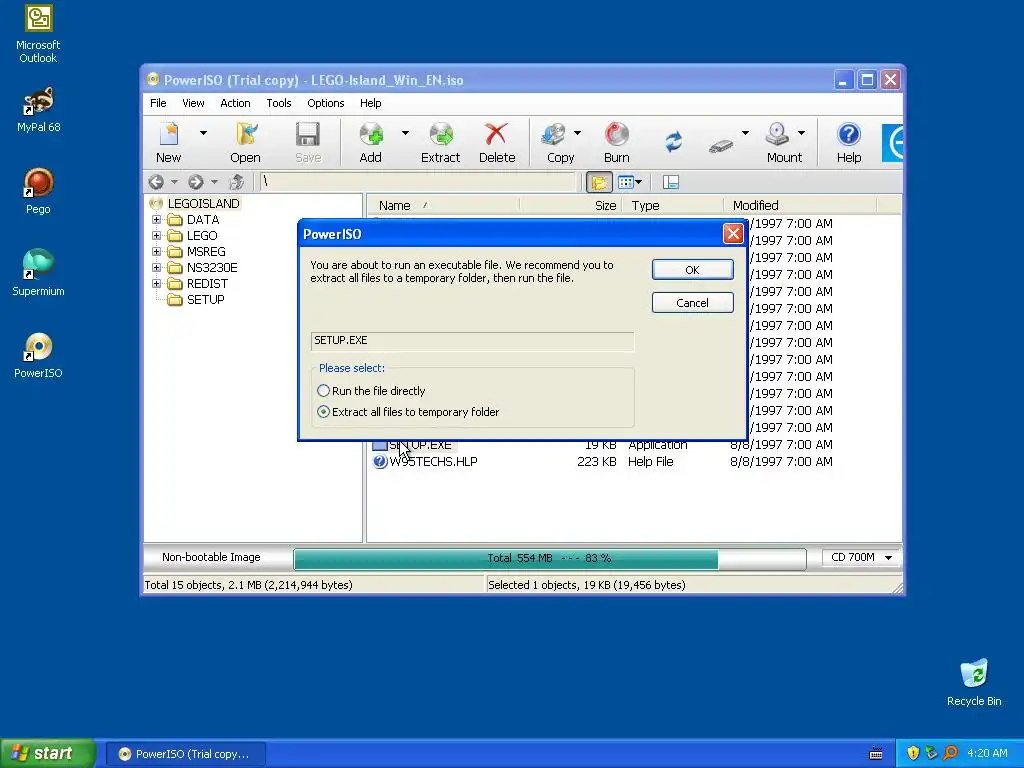Sort file list by Modified column

point(800,205)
